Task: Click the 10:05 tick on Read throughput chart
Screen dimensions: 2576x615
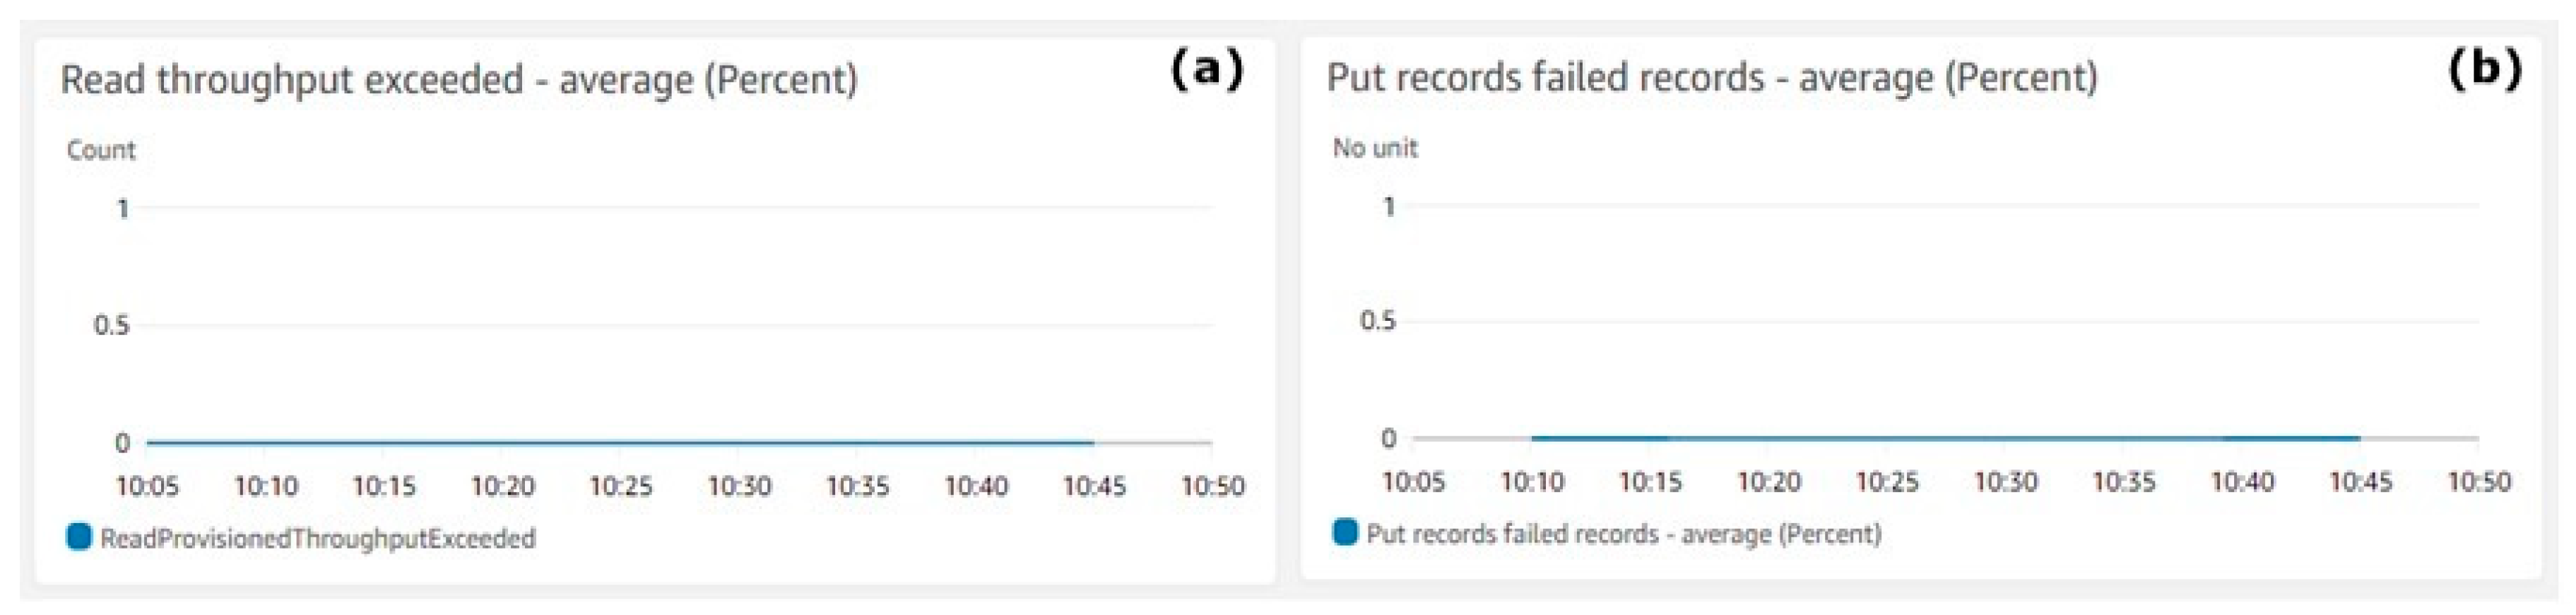Action: click(x=147, y=487)
